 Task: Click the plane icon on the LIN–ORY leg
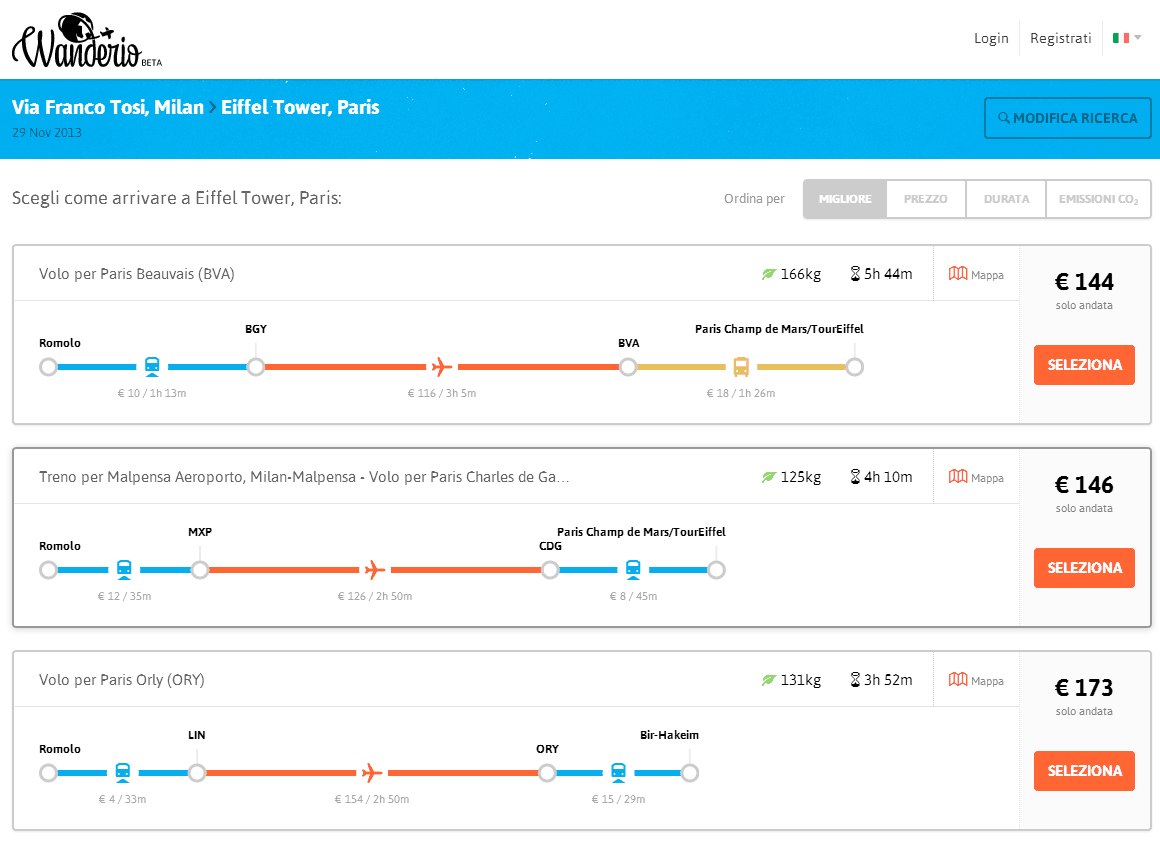[x=372, y=772]
